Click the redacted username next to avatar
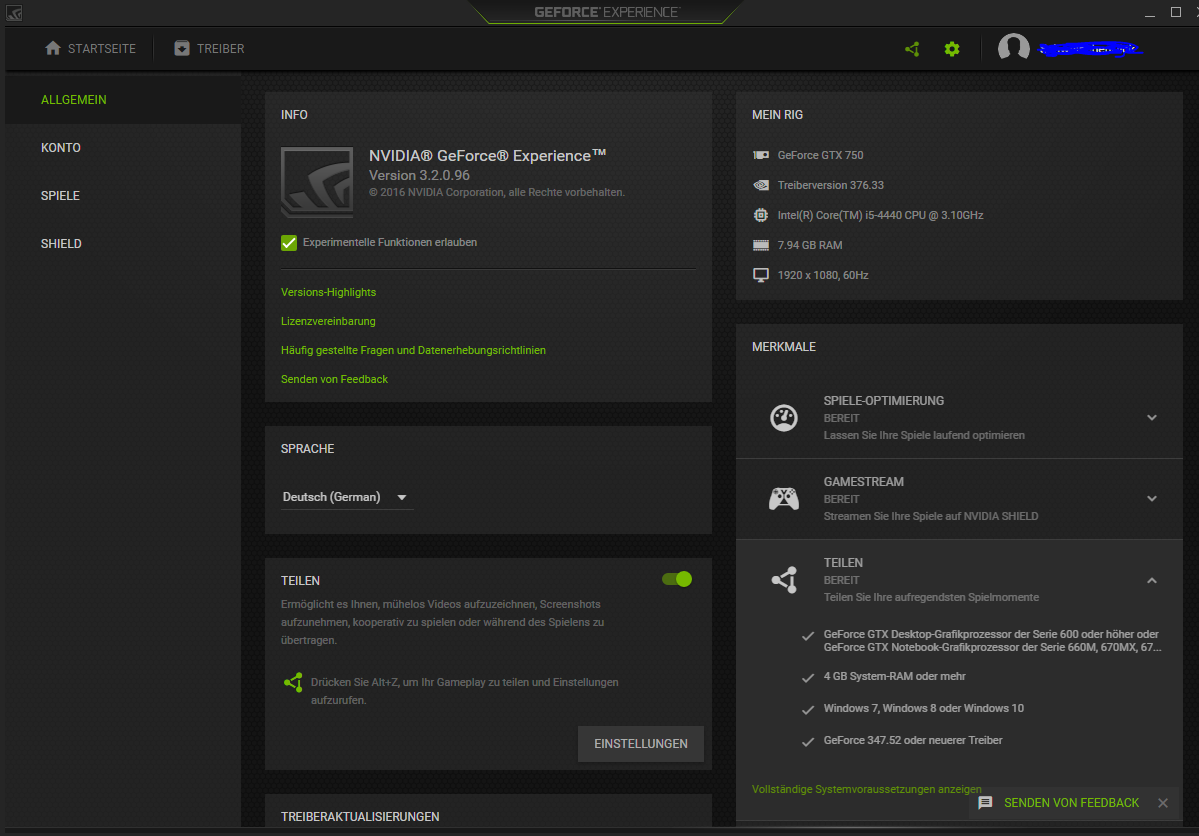1199x836 pixels. [x=1090, y=49]
